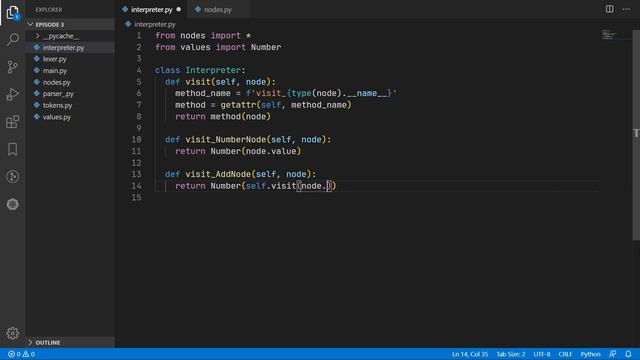This screenshot has height=360, width=640.
Task: Click the 'class Interpreter:' line
Action: (200, 70)
